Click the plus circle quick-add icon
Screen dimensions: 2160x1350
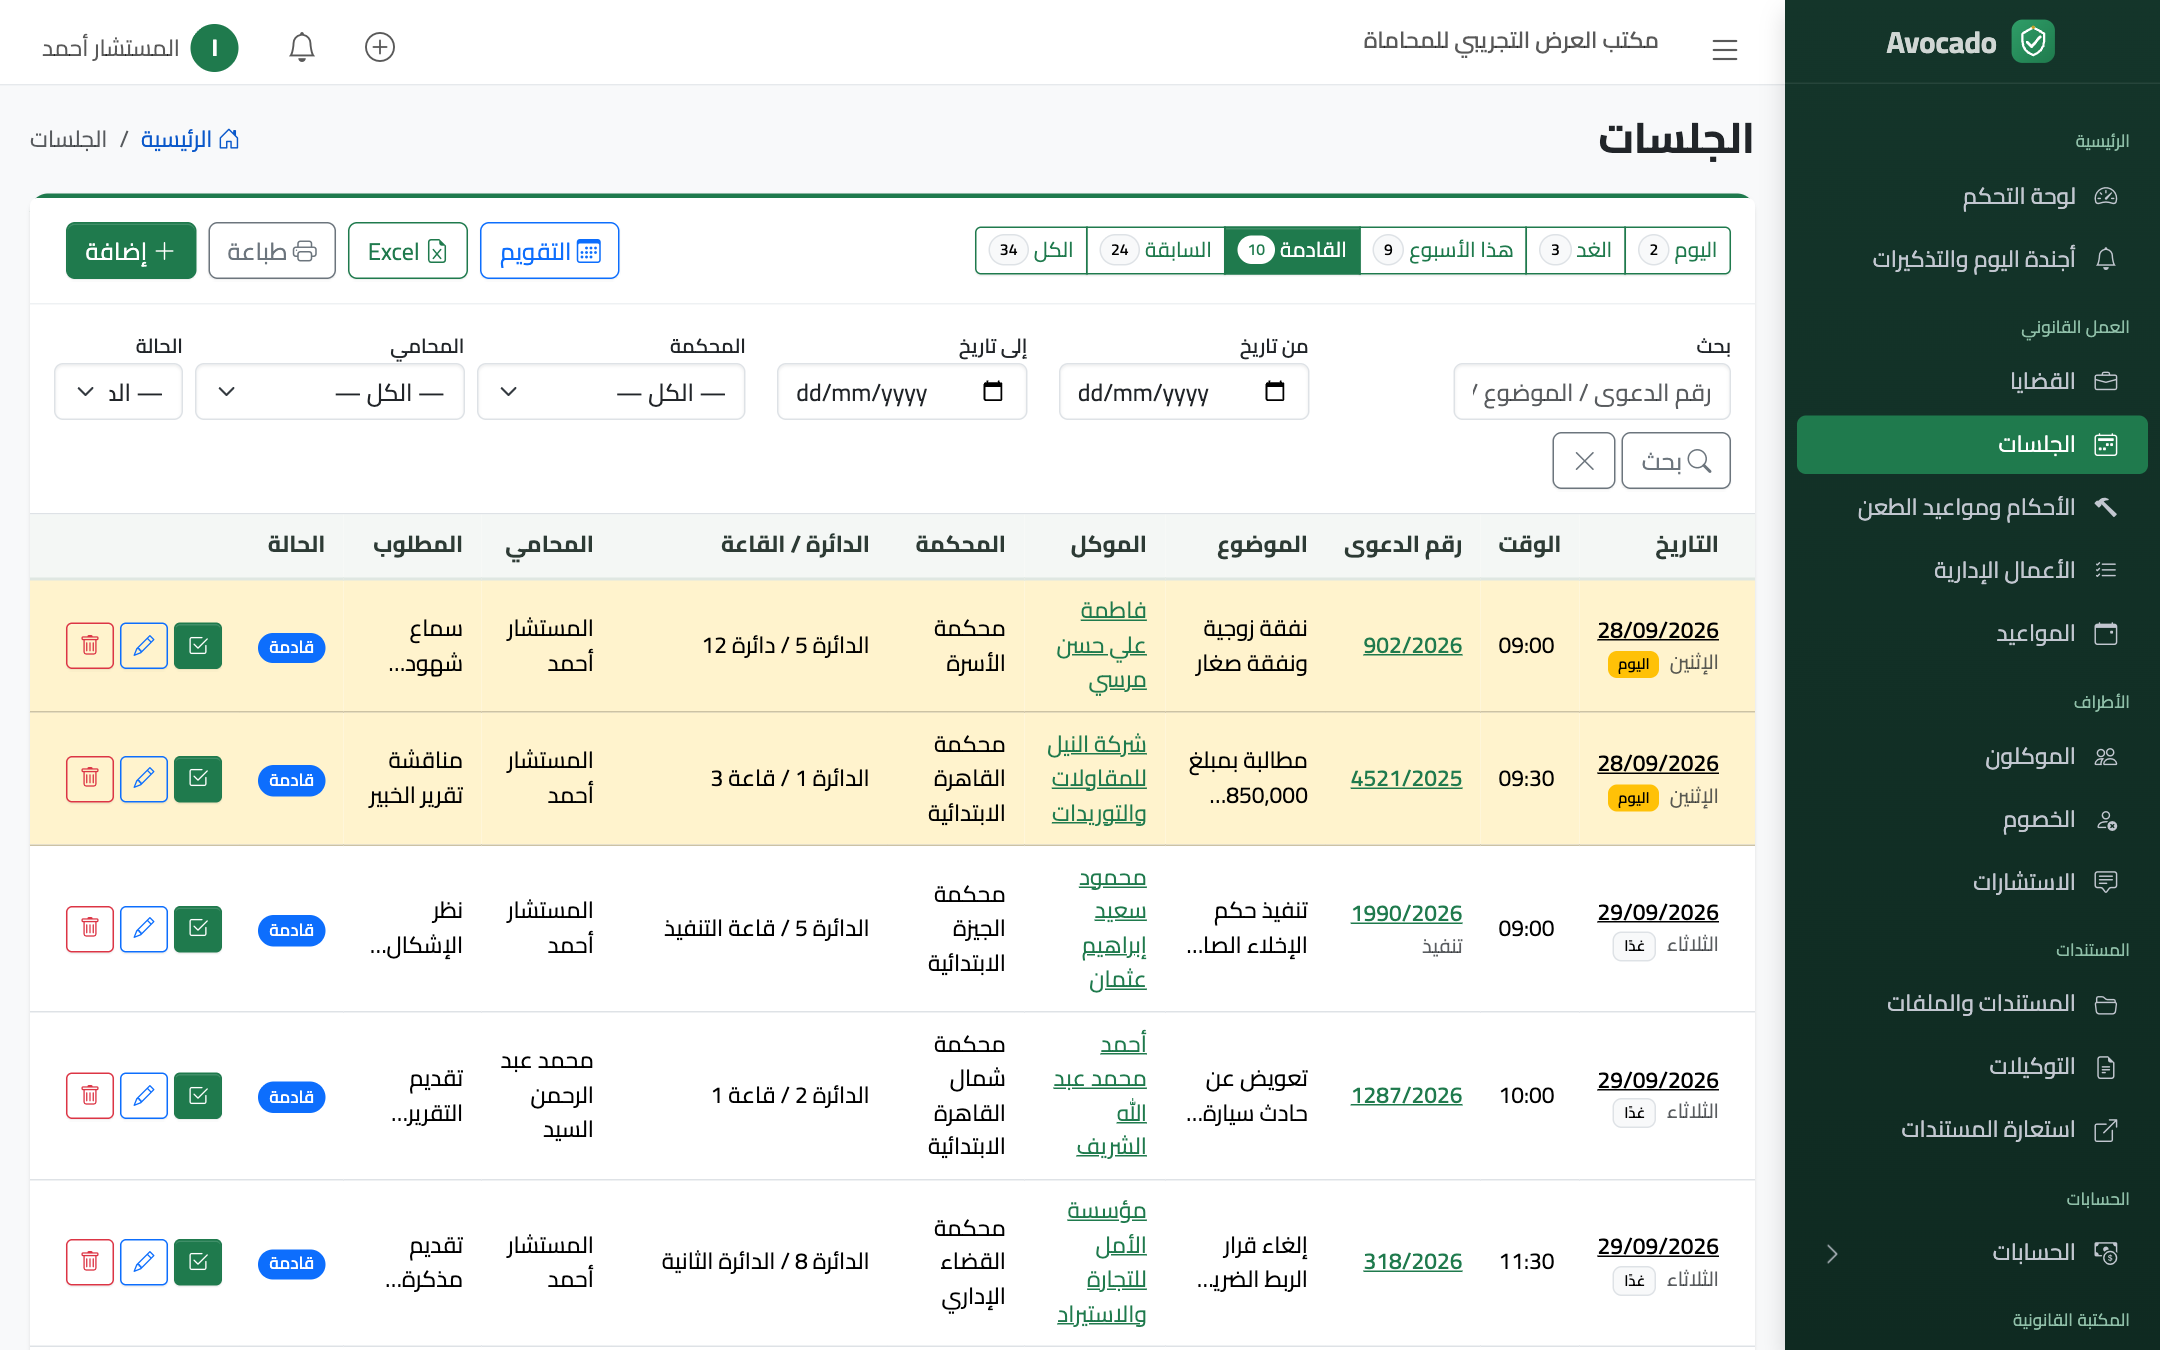point(380,47)
